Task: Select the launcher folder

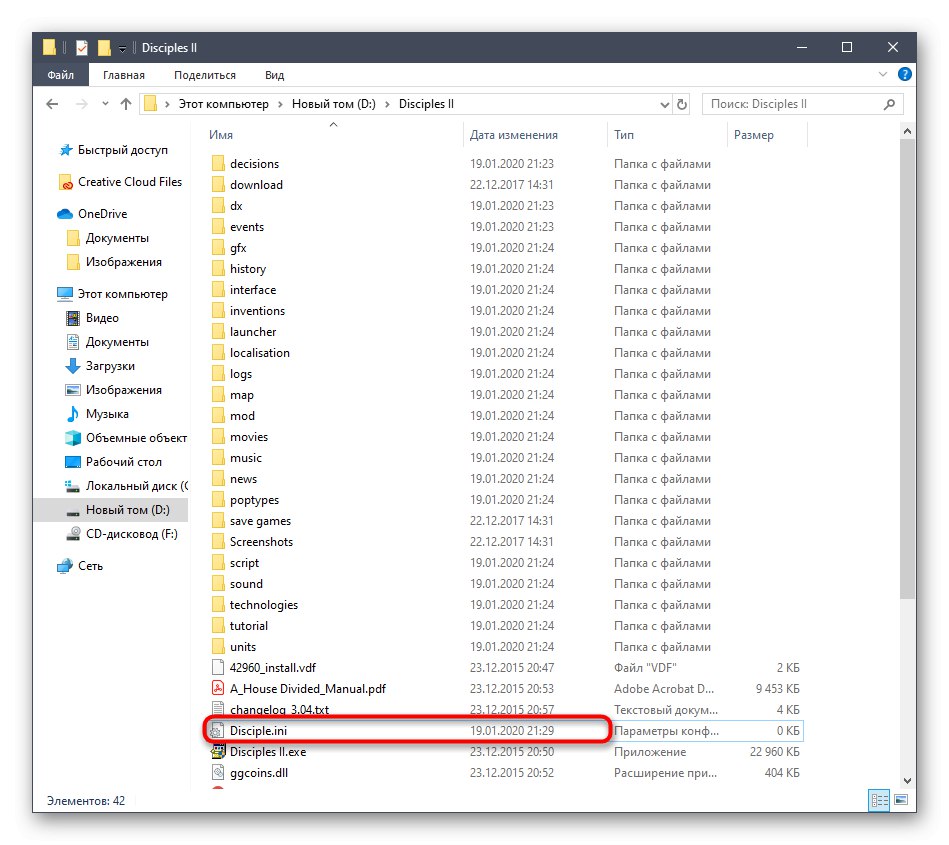Action: (252, 332)
